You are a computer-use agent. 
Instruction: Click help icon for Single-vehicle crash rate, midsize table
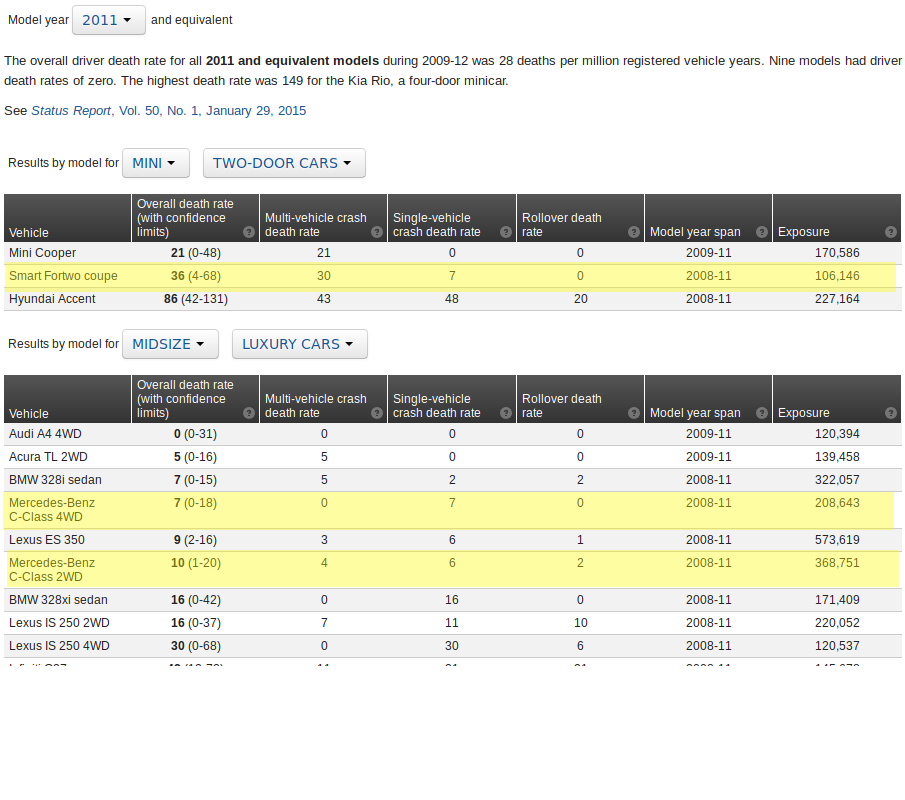pos(506,413)
